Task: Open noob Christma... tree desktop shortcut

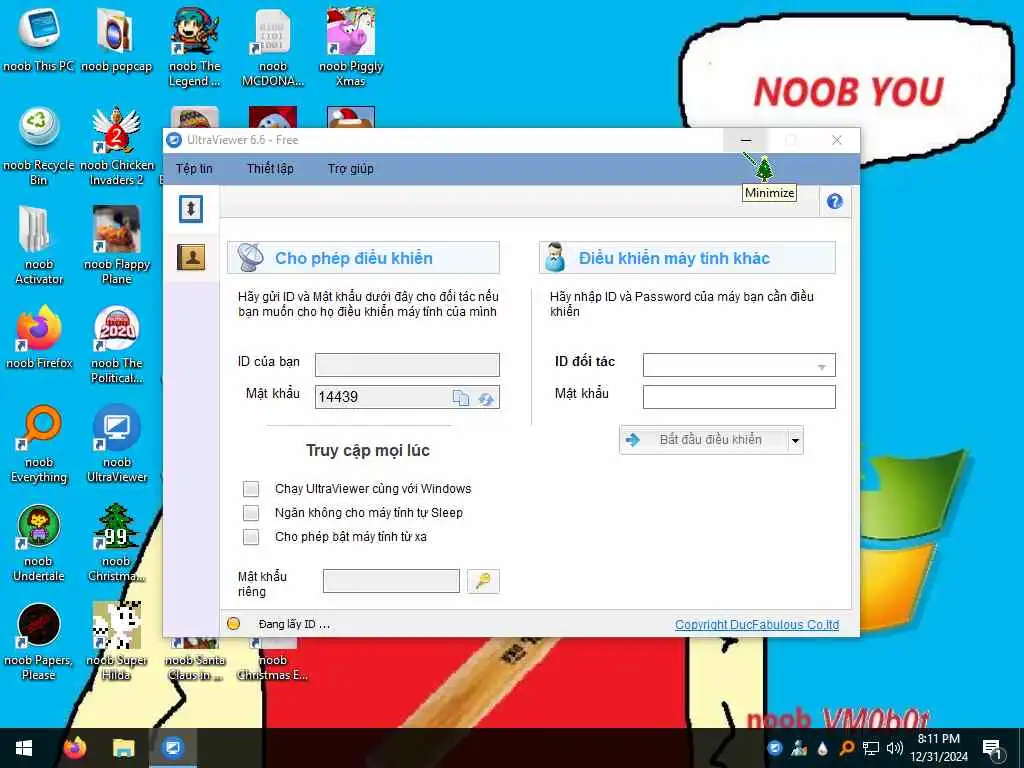Action: click(116, 542)
